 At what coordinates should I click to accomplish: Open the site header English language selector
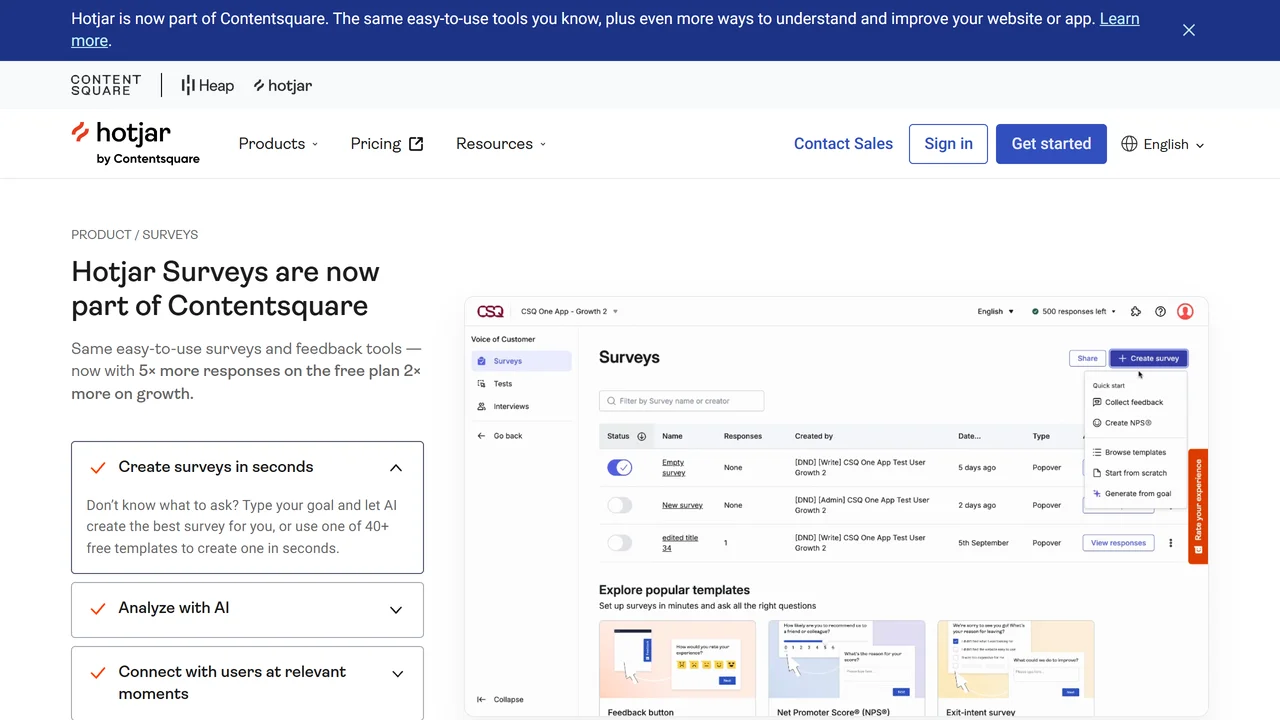[x=1163, y=144]
